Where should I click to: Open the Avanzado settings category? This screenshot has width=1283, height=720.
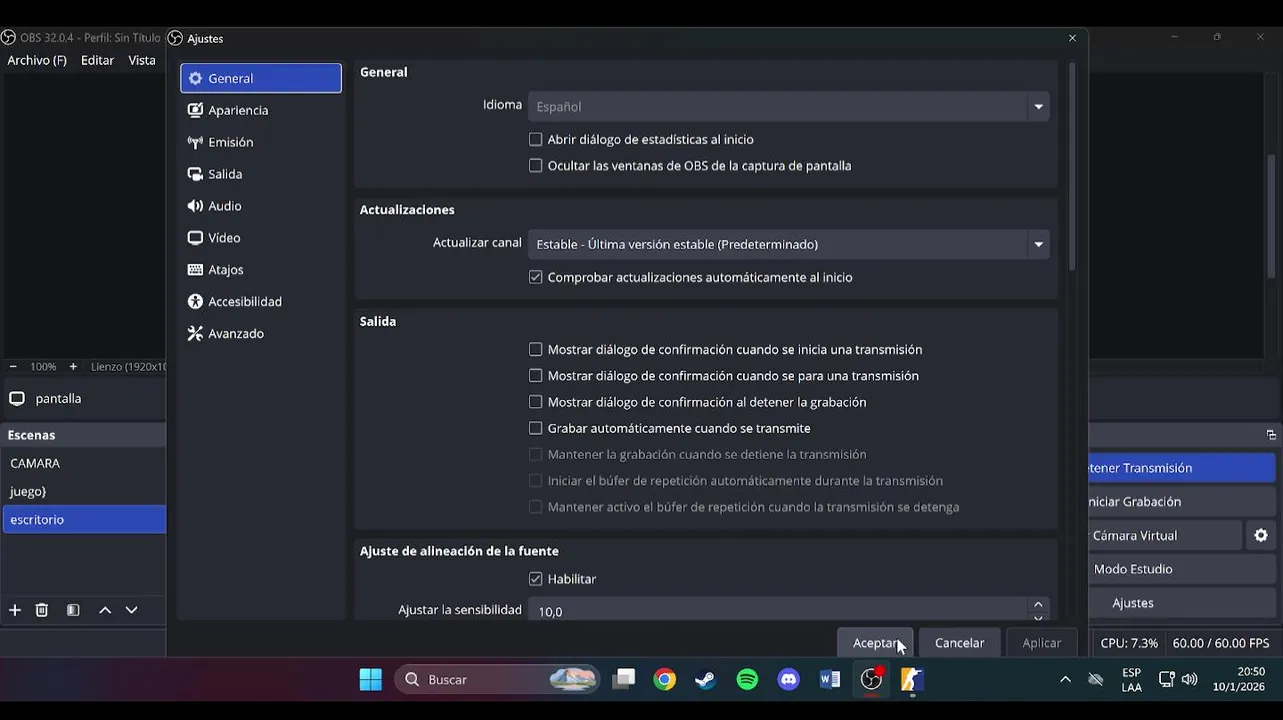click(x=261, y=334)
